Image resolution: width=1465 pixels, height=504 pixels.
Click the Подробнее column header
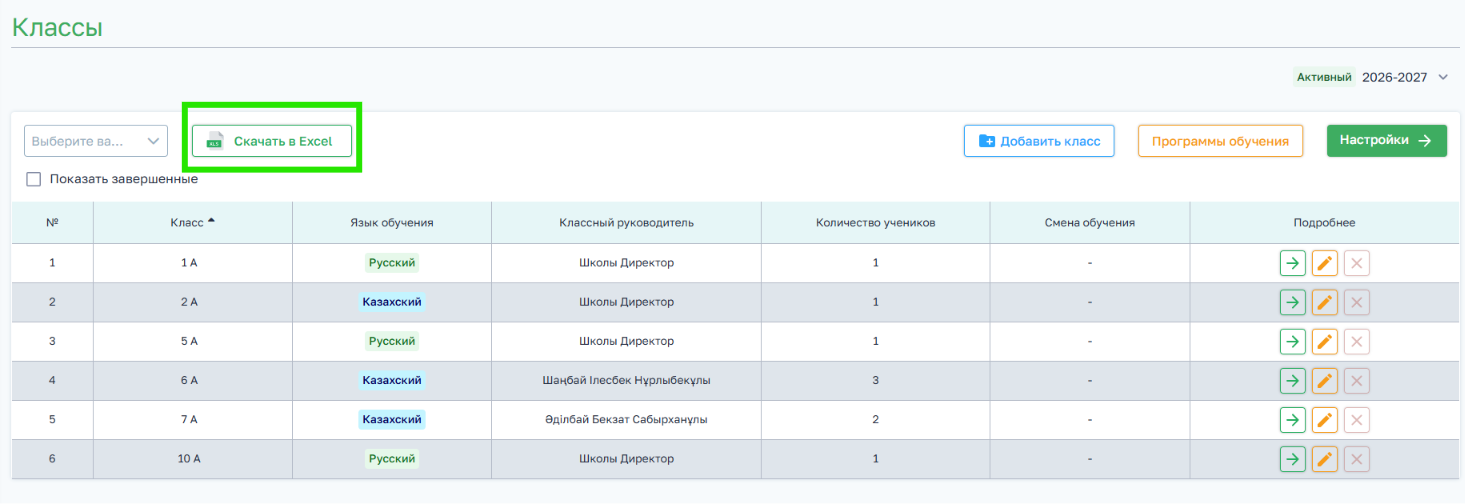tap(1325, 222)
